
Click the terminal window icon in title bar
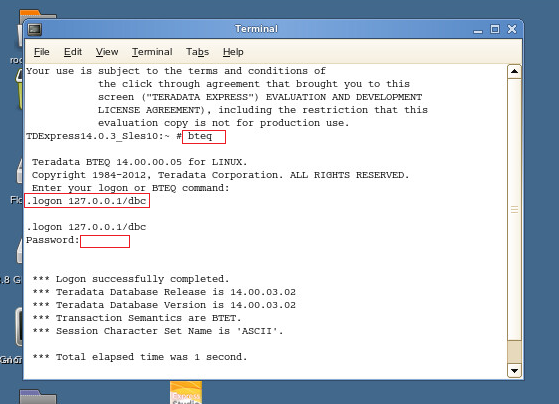tap(35, 29)
